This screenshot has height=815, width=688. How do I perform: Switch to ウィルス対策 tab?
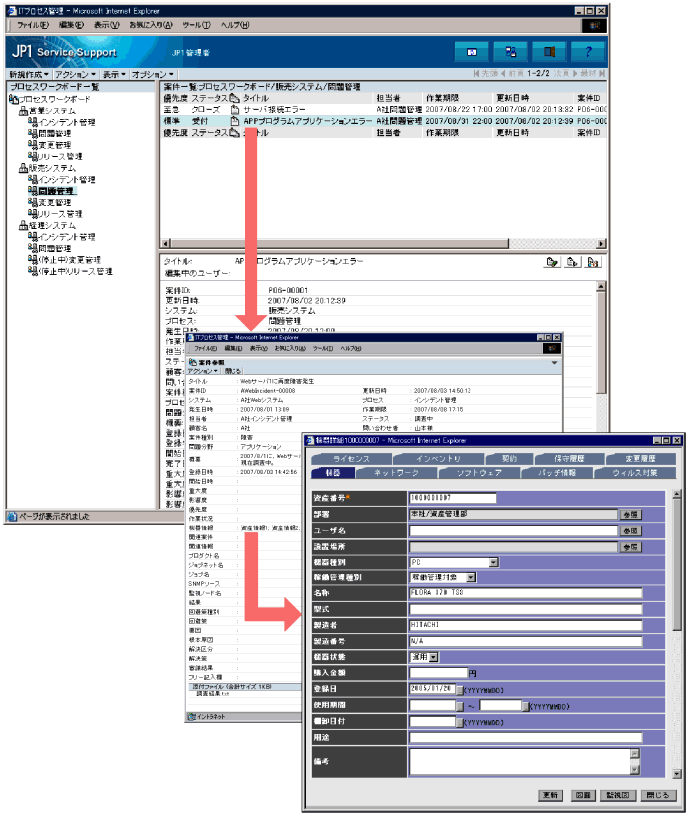point(635,472)
